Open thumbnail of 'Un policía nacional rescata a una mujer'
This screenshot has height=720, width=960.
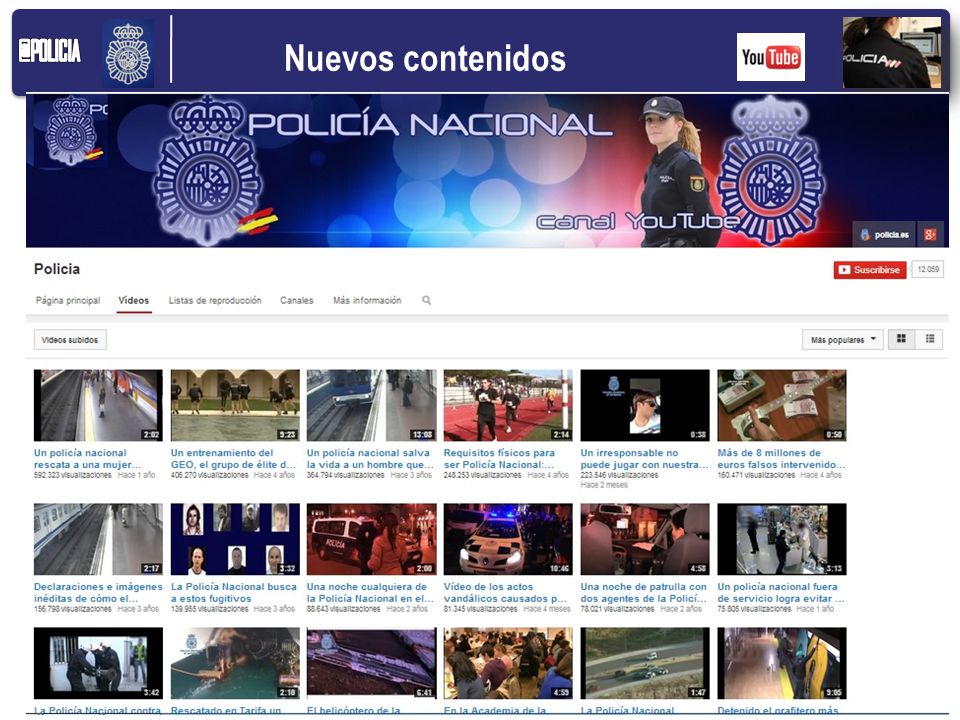(98, 405)
